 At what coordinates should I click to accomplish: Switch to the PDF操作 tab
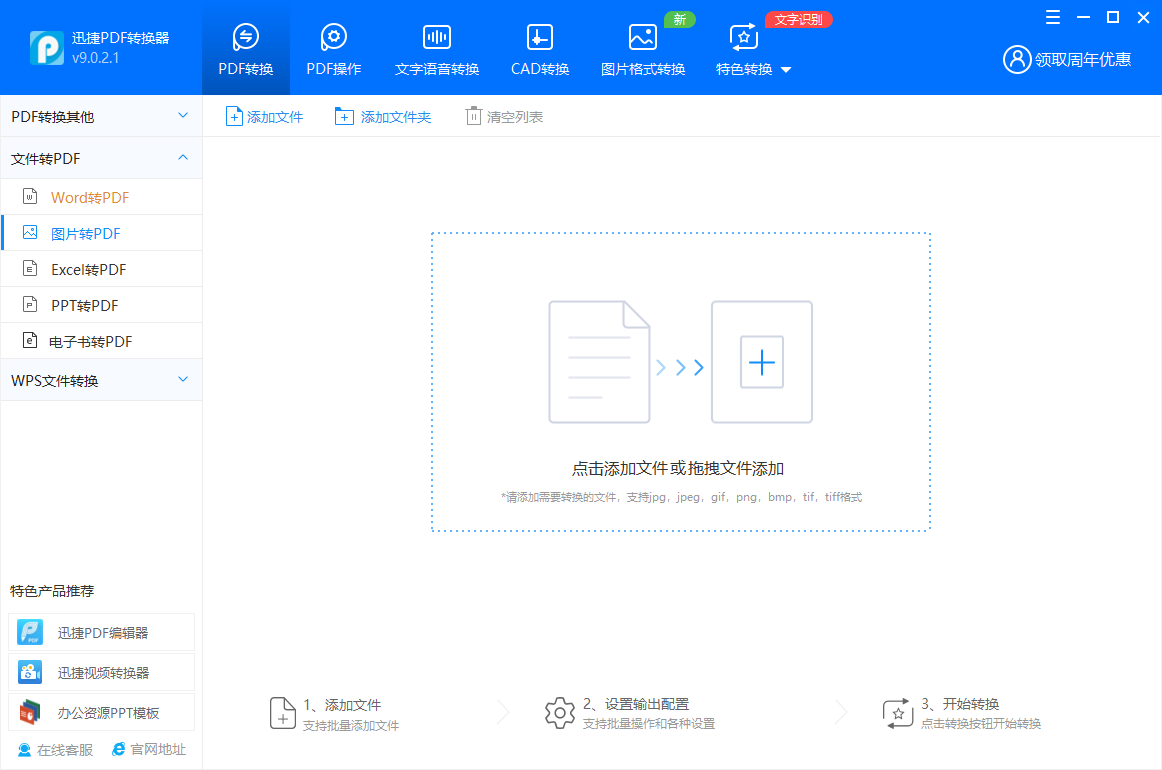pos(333,48)
